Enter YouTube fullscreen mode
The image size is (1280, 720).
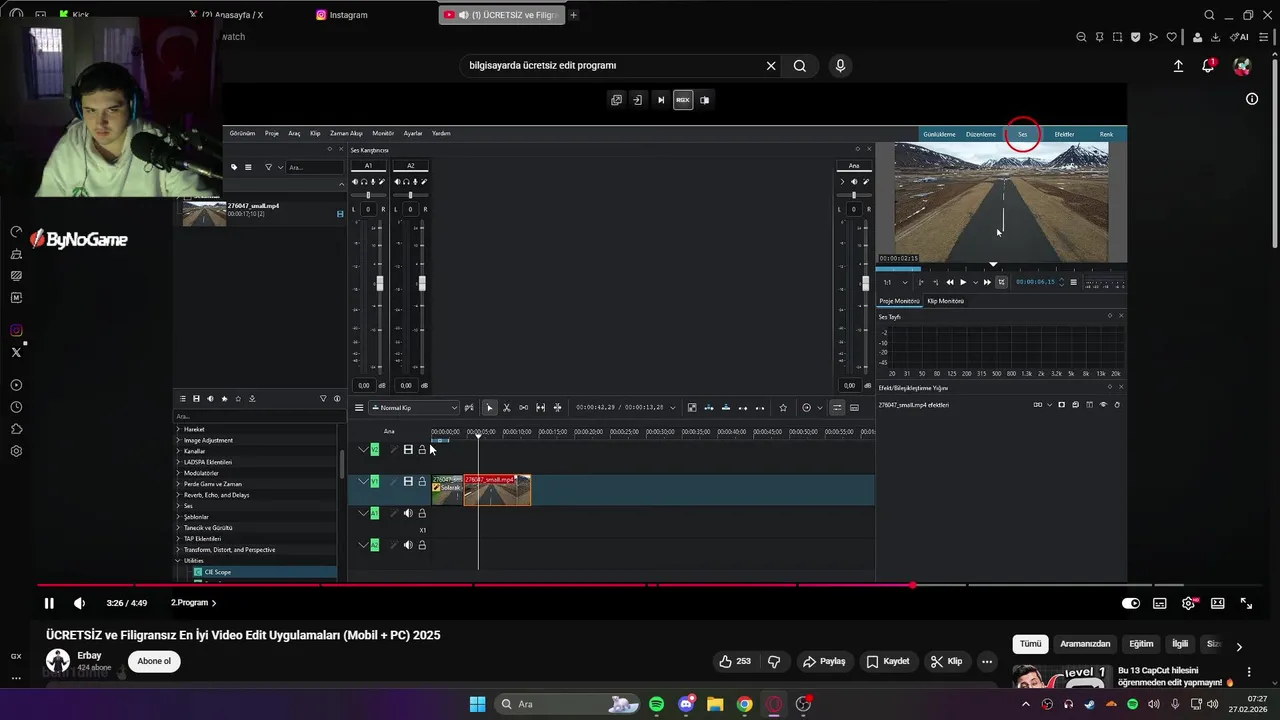click(x=1246, y=603)
